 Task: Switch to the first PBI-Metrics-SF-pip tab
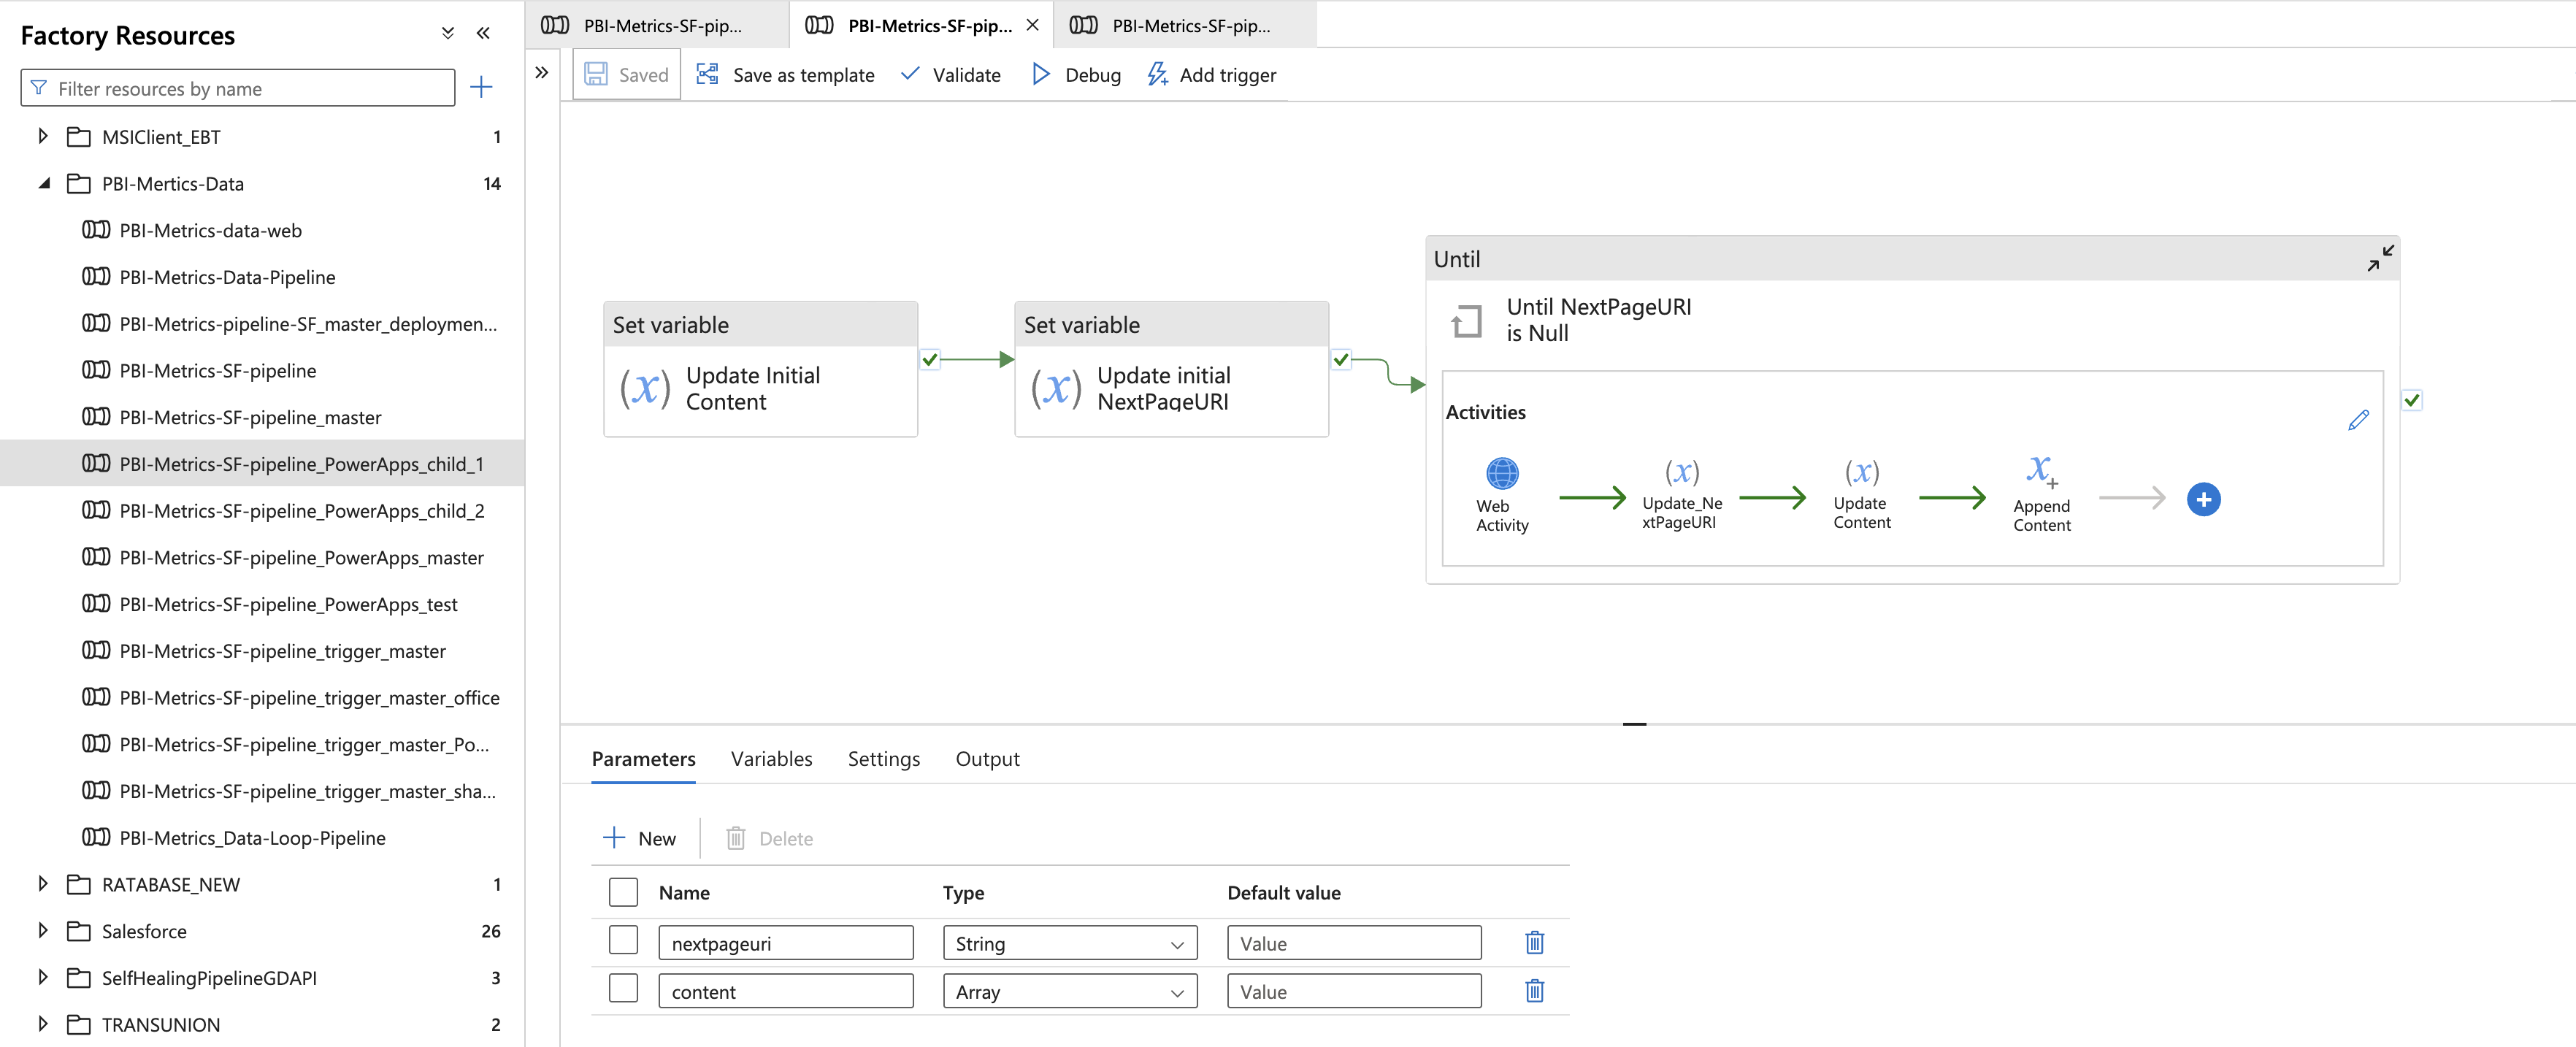point(657,25)
